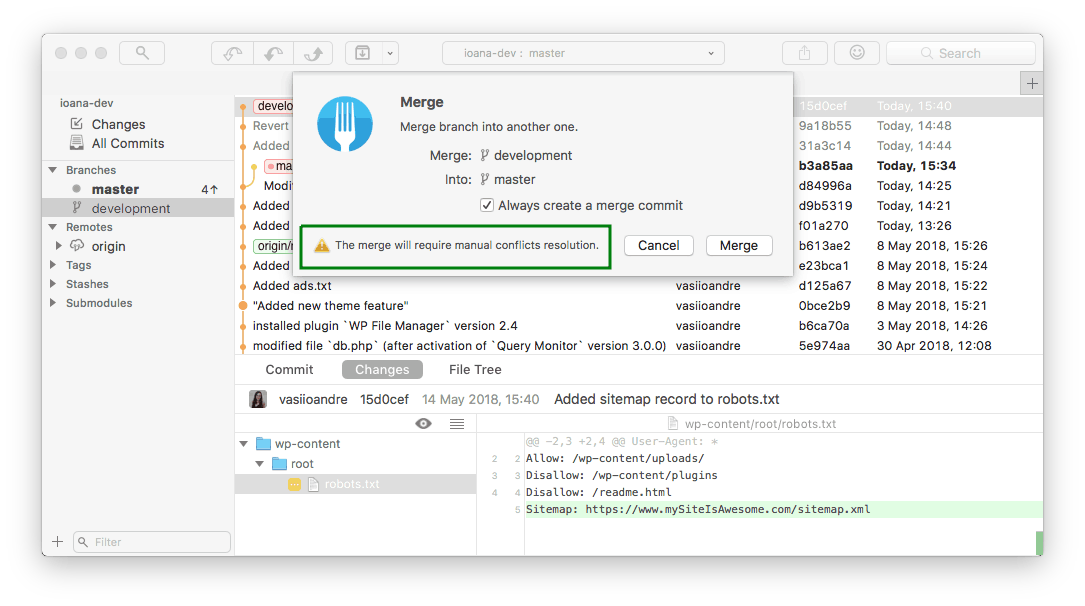Click the Fetch toolbar icon
The height and width of the screenshot is (606, 1085).
(x=232, y=53)
